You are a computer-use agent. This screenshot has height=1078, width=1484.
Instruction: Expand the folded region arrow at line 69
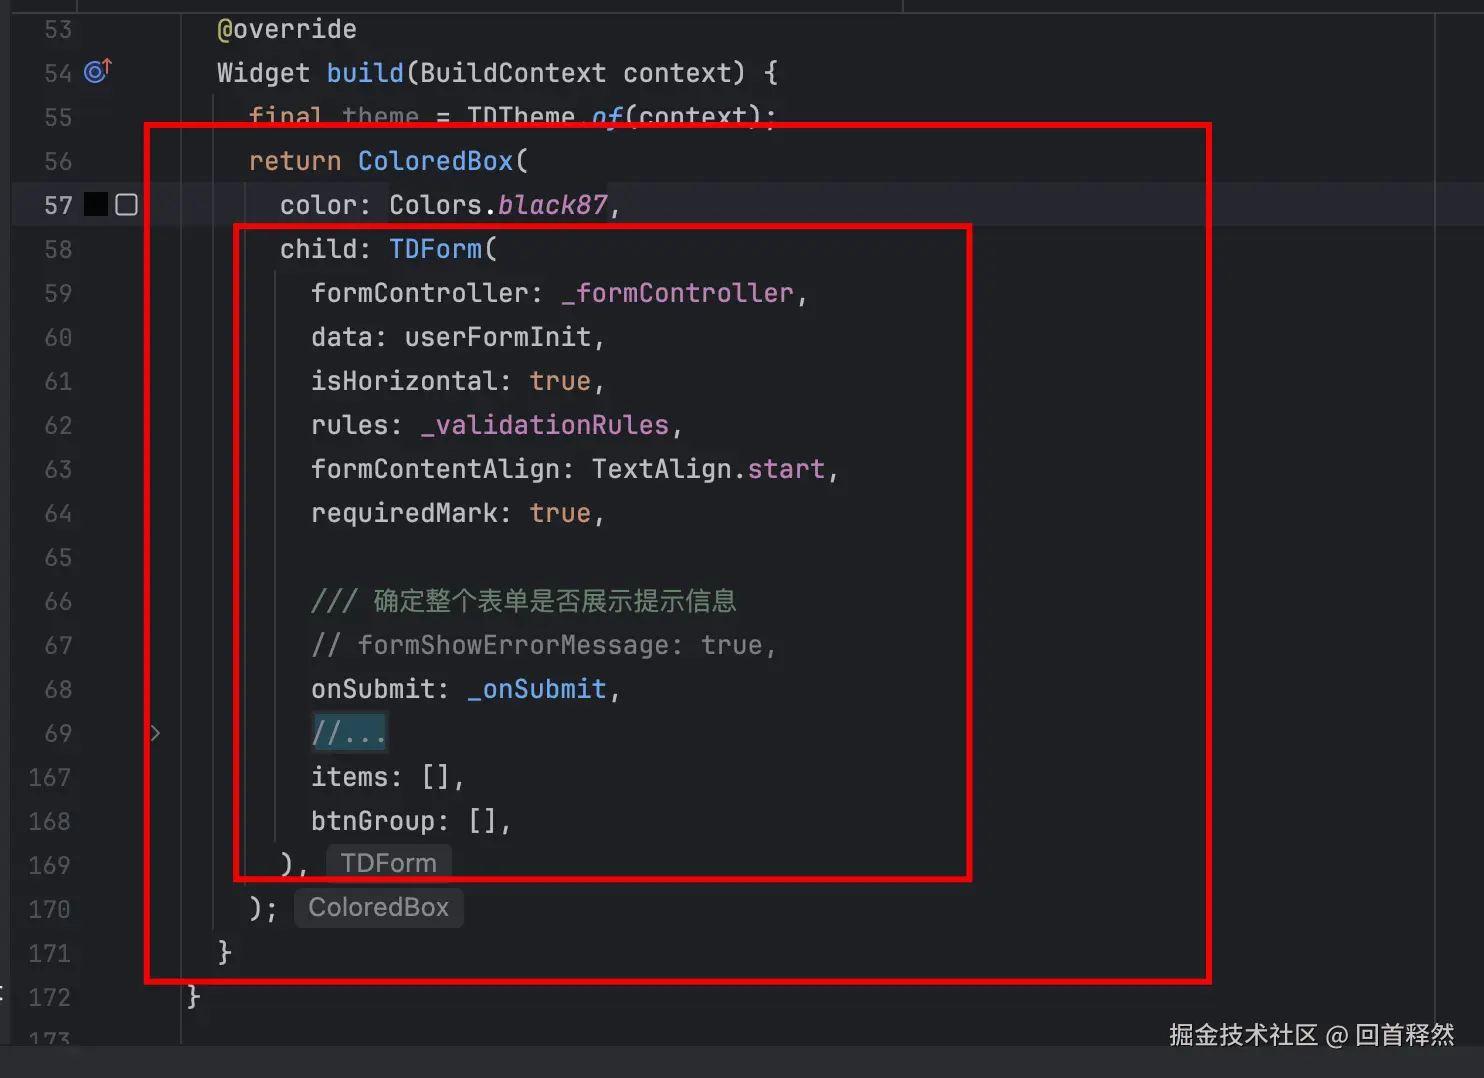click(x=155, y=733)
